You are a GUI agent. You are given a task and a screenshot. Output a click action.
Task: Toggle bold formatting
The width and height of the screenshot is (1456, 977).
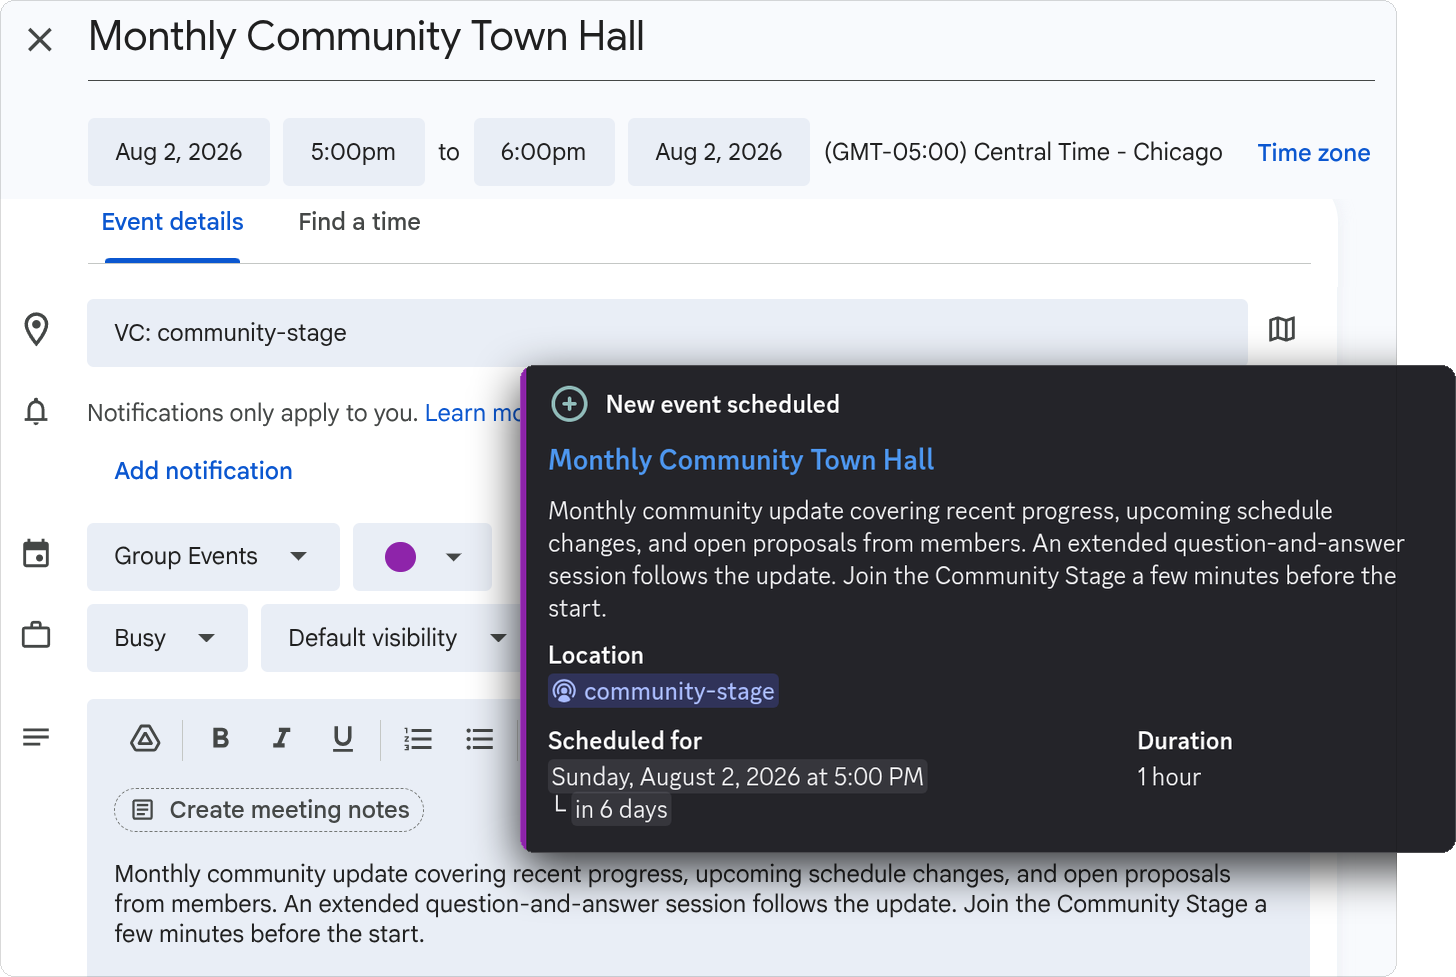tap(221, 739)
